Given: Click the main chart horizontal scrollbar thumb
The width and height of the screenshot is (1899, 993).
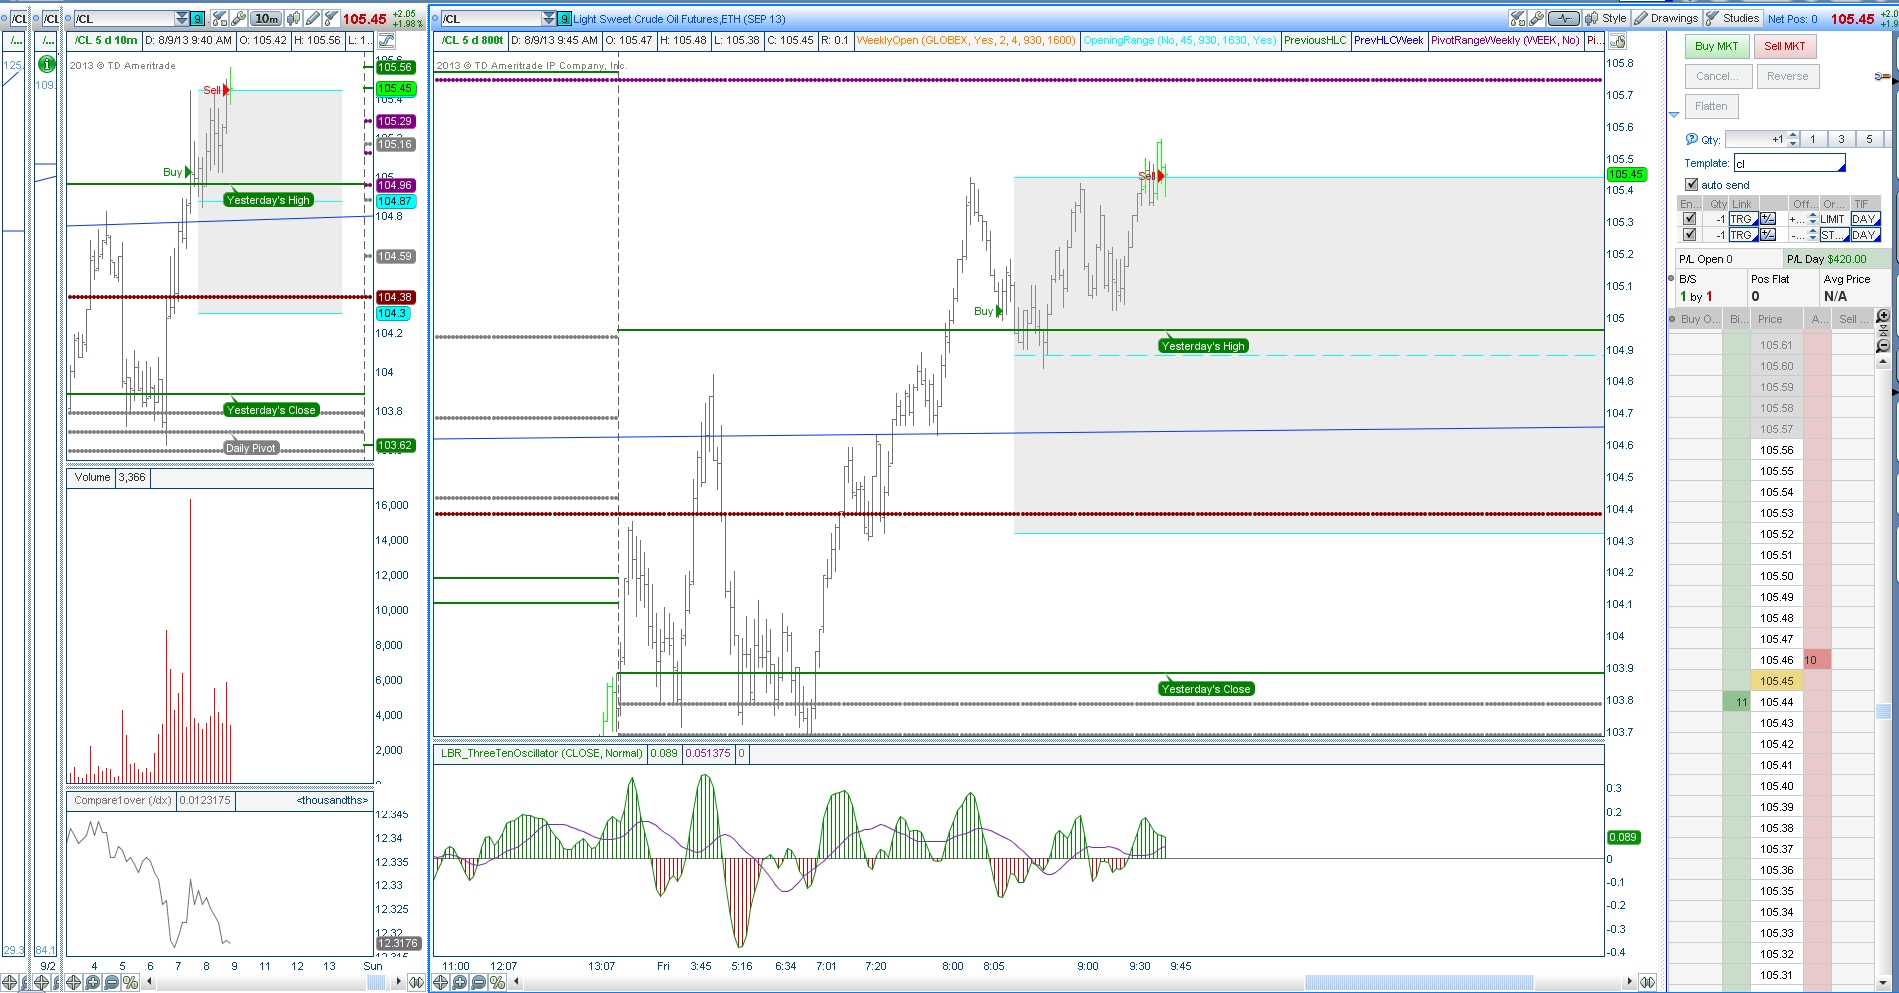Looking at the screenshot, I should 1419,983.
